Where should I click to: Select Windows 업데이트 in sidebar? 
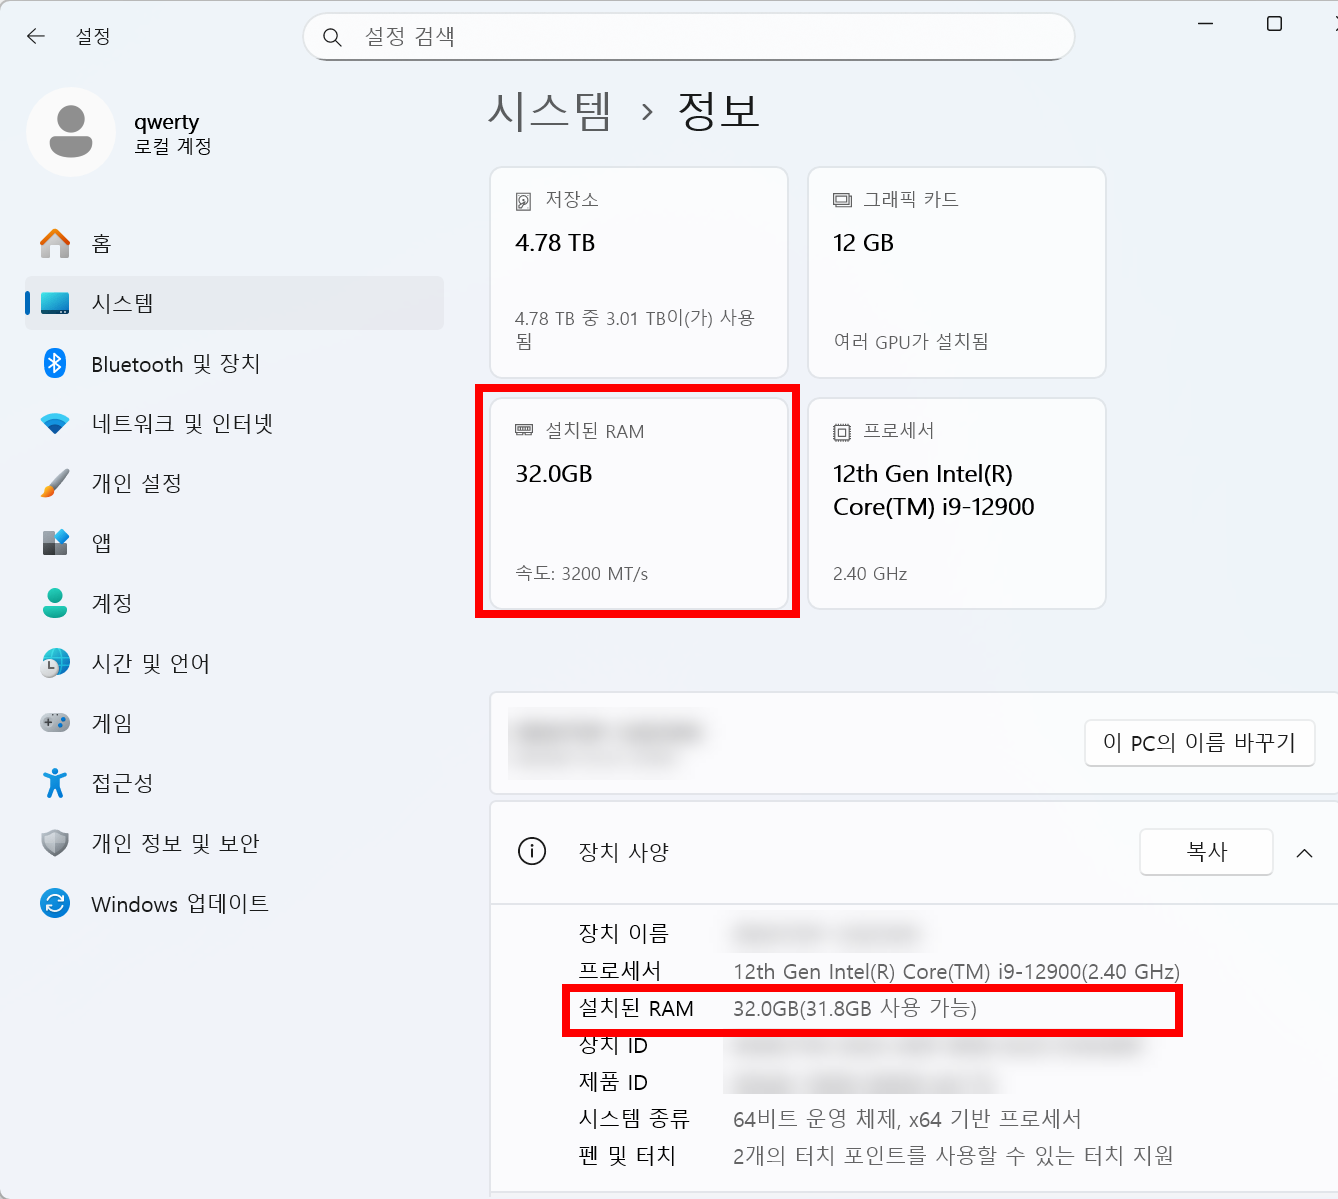click(234, 903)
